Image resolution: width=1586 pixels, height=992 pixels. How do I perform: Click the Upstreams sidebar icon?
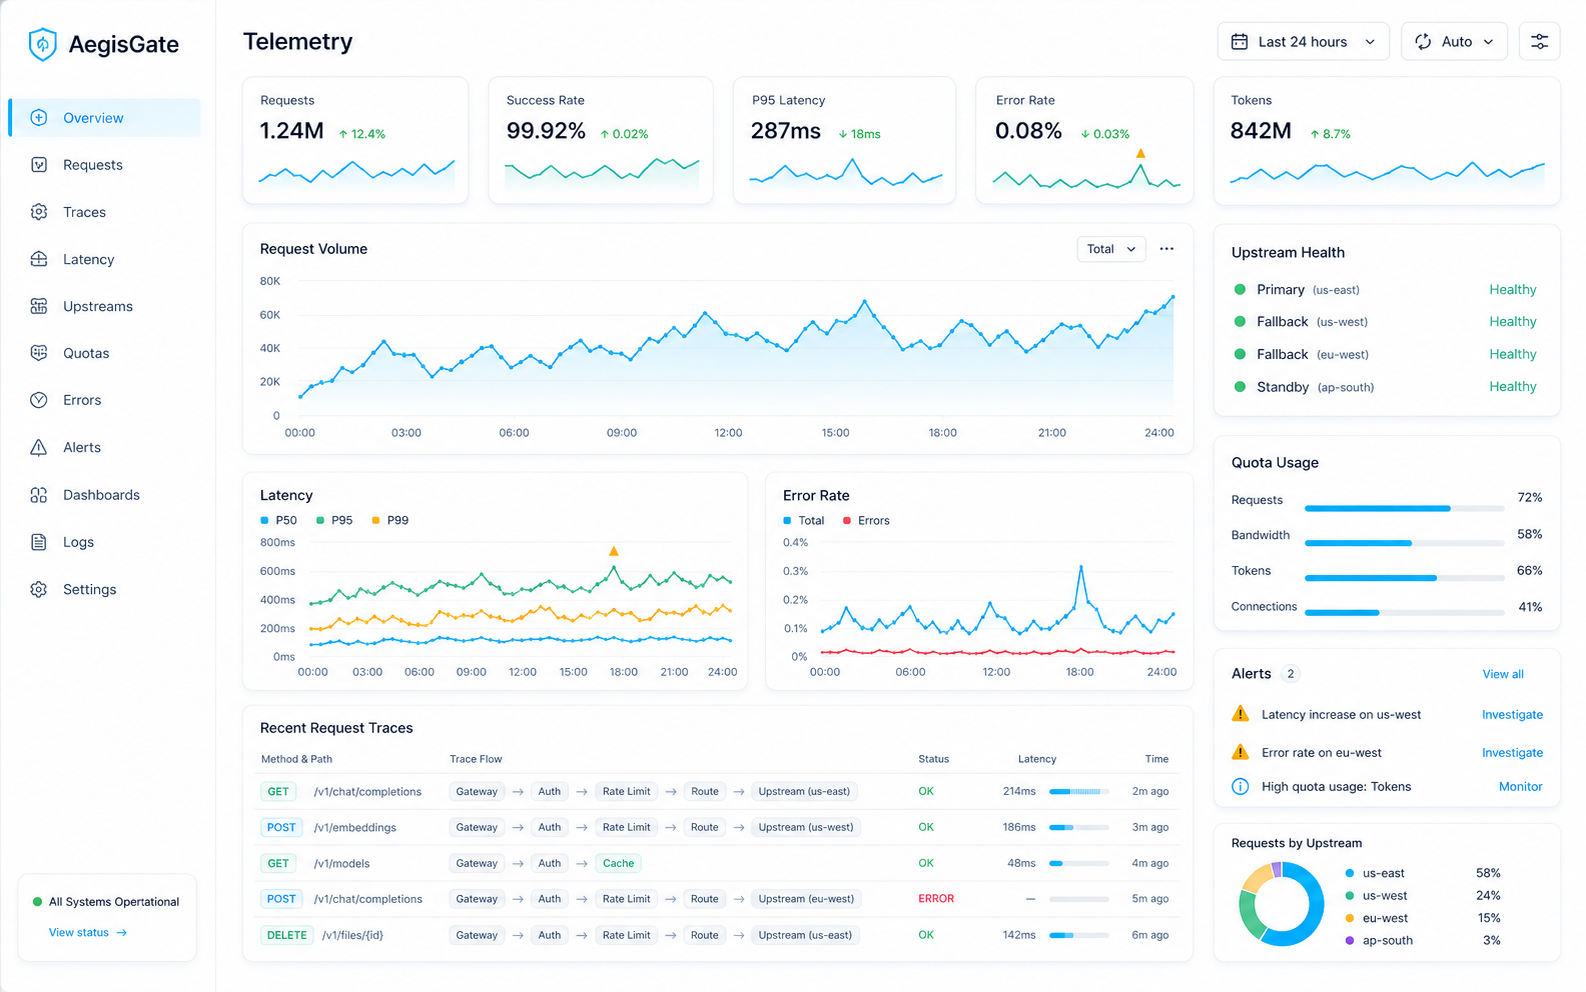point(39,306)
